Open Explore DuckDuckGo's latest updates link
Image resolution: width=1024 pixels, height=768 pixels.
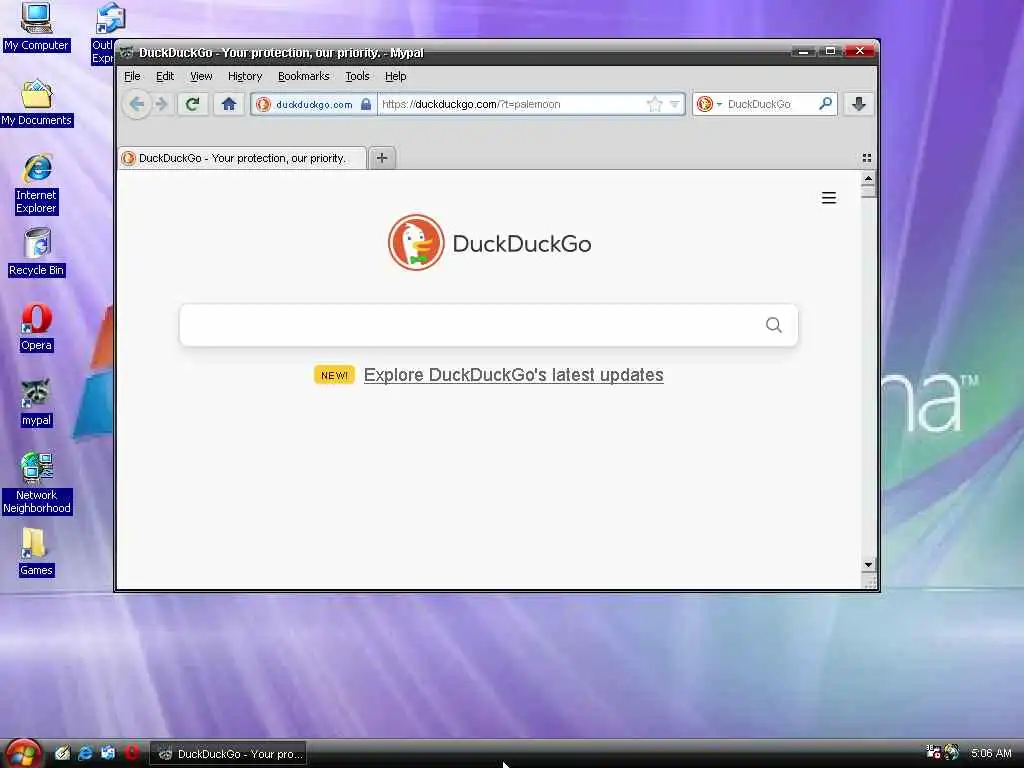(513, 375)
